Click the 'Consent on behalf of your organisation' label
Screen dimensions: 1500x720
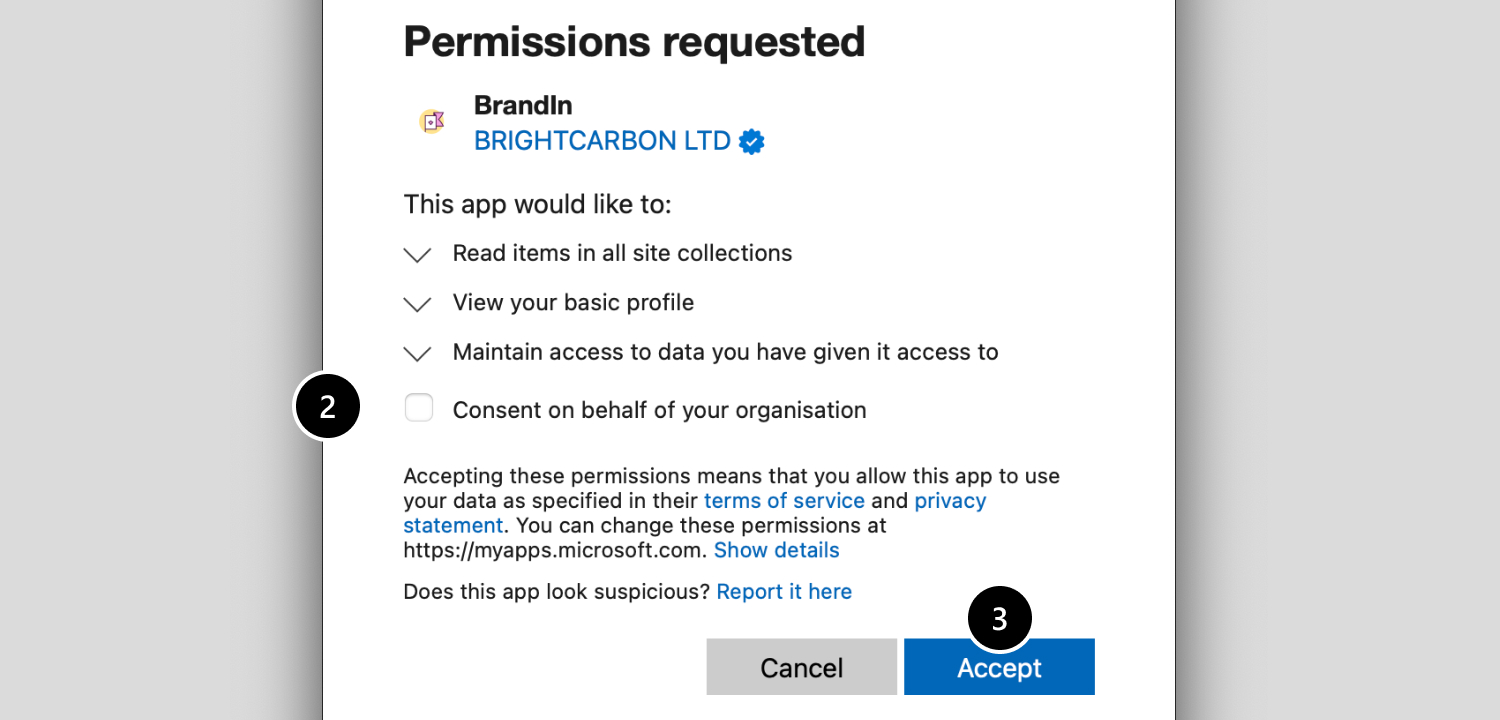(x=659, y=410)
